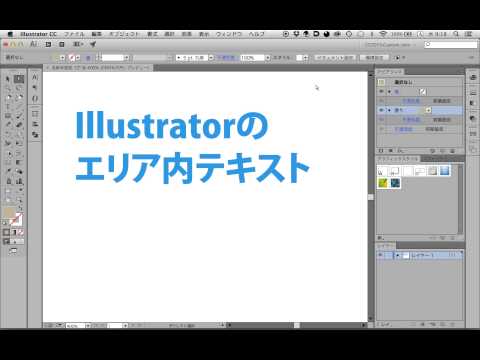Click zoom level field in status bar

75,325
